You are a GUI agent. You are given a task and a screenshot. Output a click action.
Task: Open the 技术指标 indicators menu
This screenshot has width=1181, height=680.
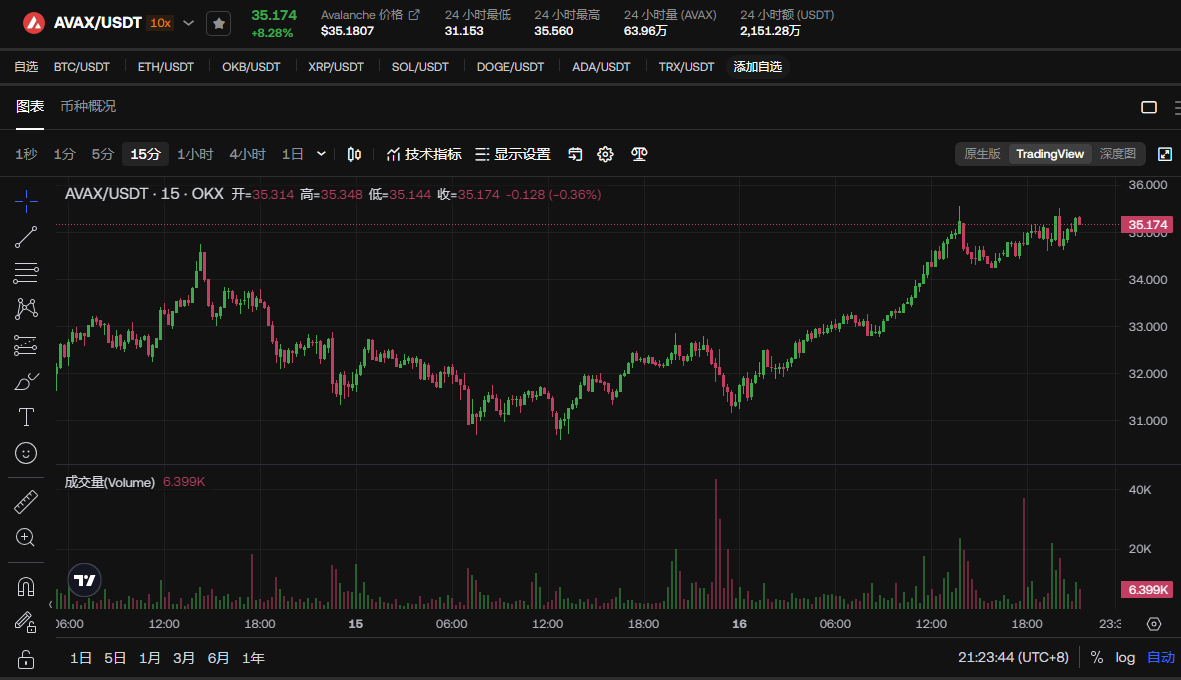tap(424, 154)
